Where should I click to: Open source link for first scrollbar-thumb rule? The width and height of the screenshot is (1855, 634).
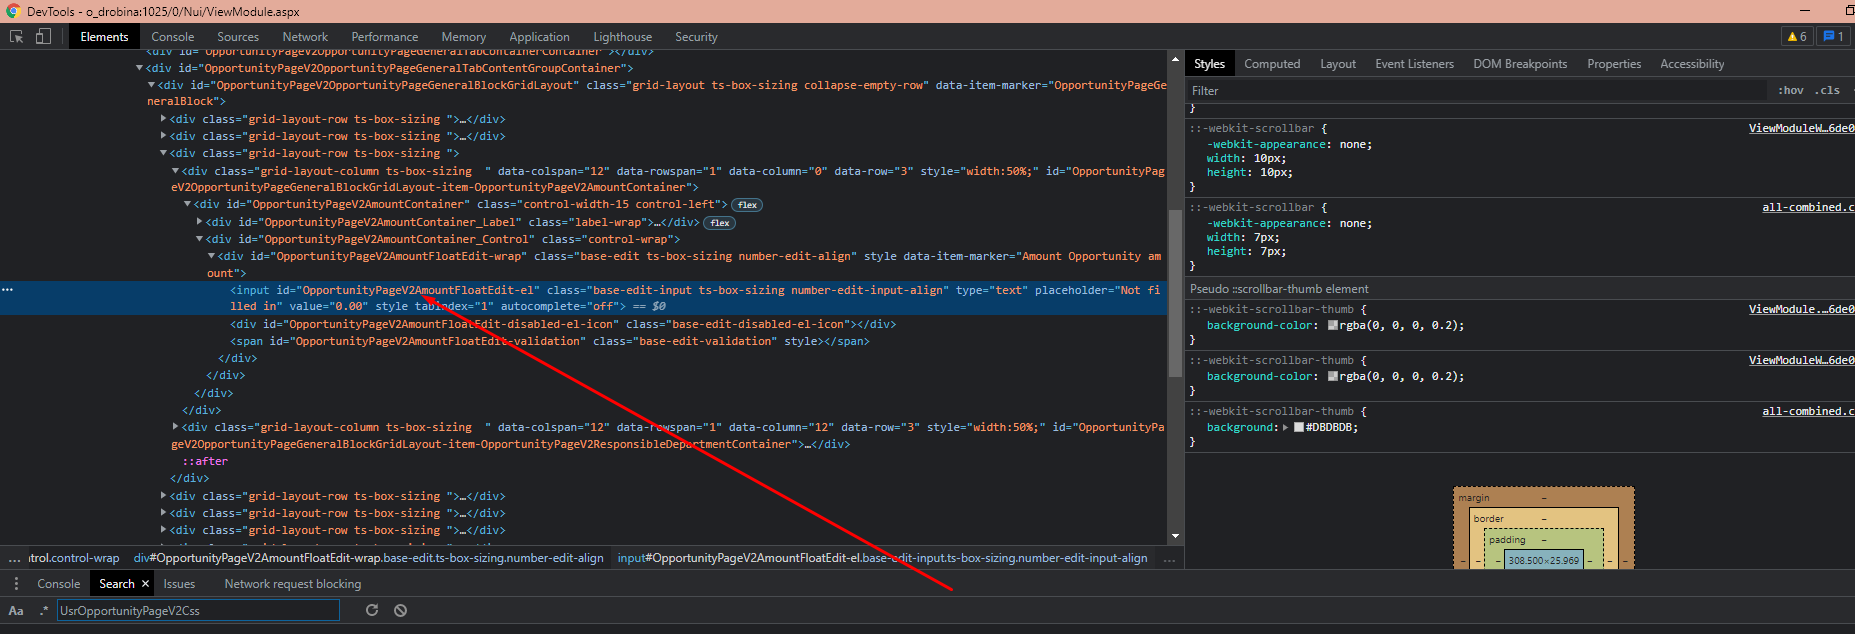click(x=1801, y=310)
